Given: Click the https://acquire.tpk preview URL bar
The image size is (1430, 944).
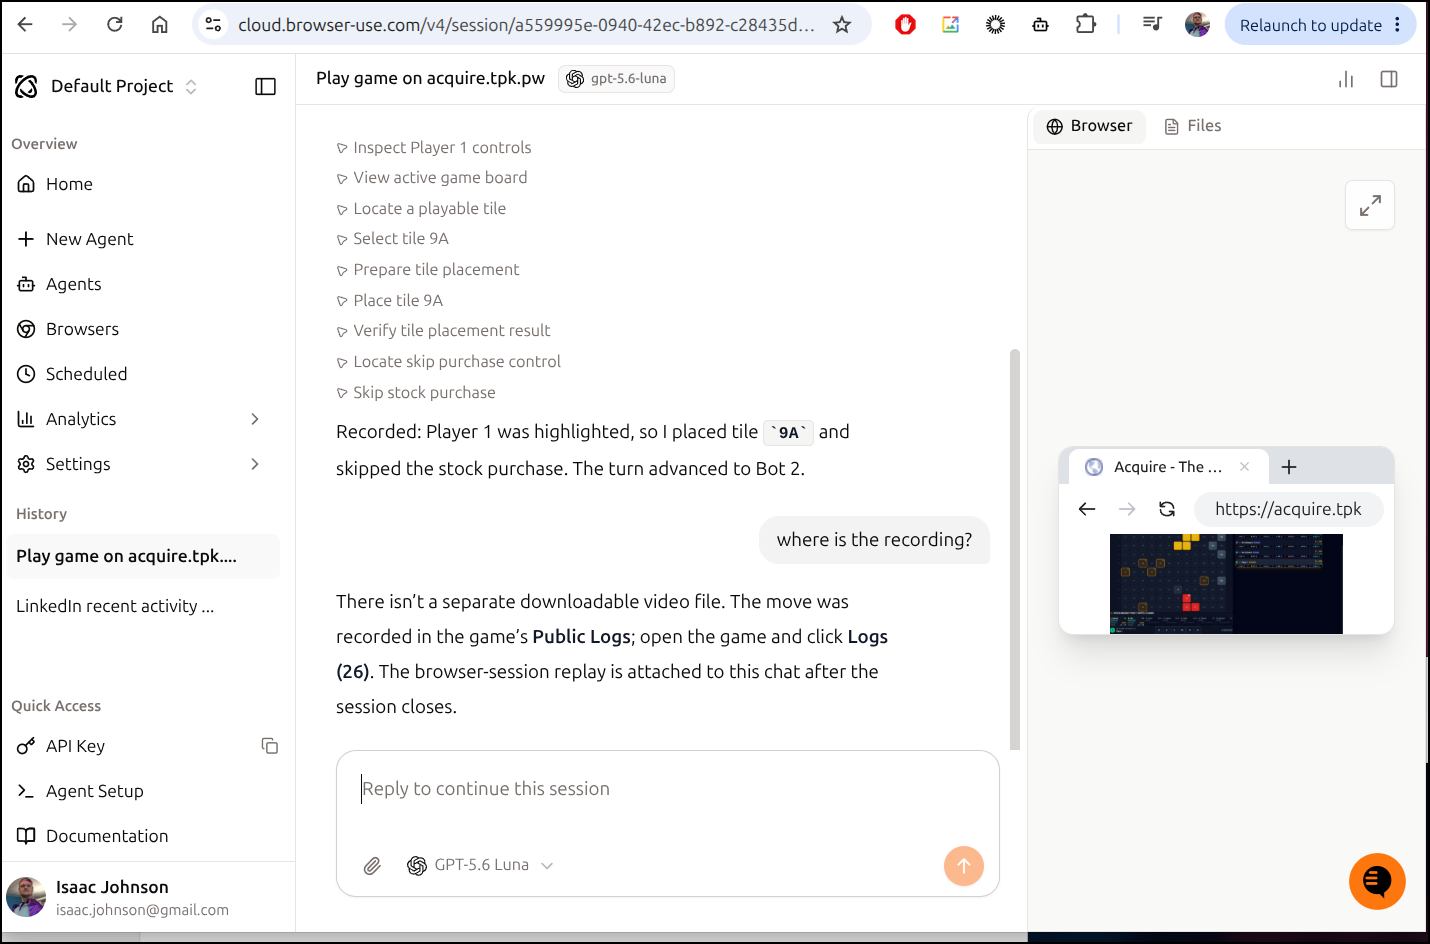Looking at the screenshot, I should click(x=1288, y=509).
